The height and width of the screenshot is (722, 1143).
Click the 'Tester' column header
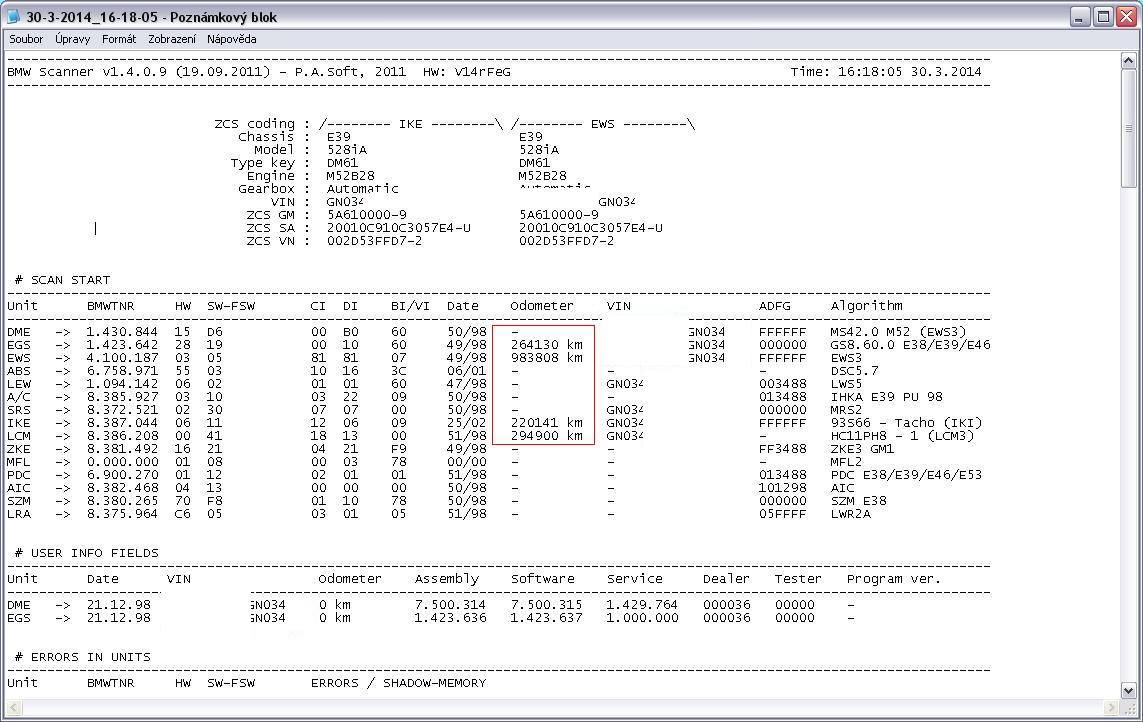798,579
